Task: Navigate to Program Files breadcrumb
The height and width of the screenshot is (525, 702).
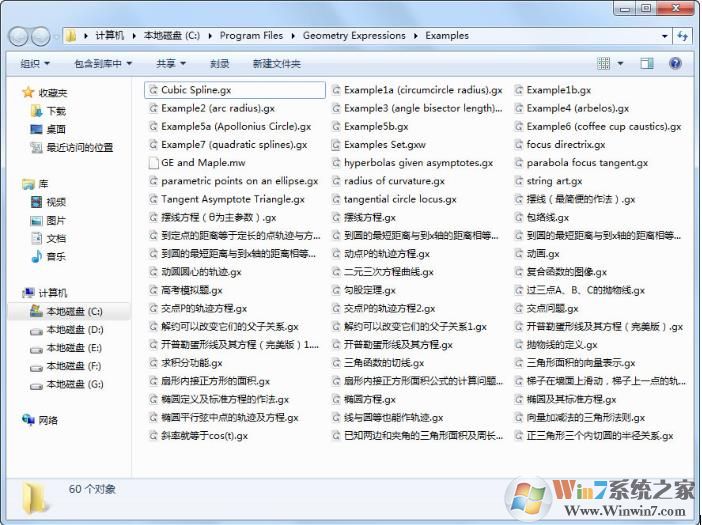Action: tap(251, 35)
